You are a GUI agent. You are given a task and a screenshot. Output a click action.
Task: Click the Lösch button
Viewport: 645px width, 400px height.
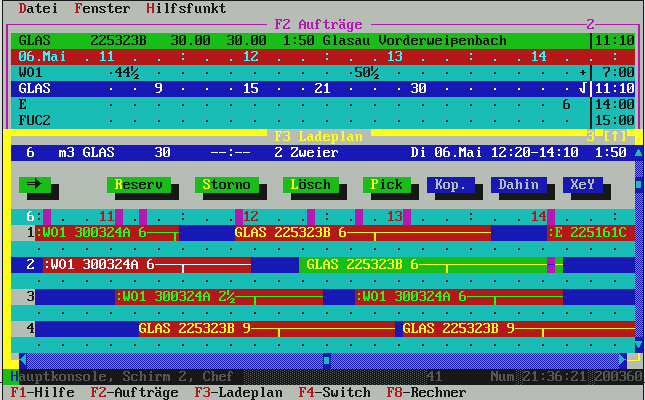309,185
